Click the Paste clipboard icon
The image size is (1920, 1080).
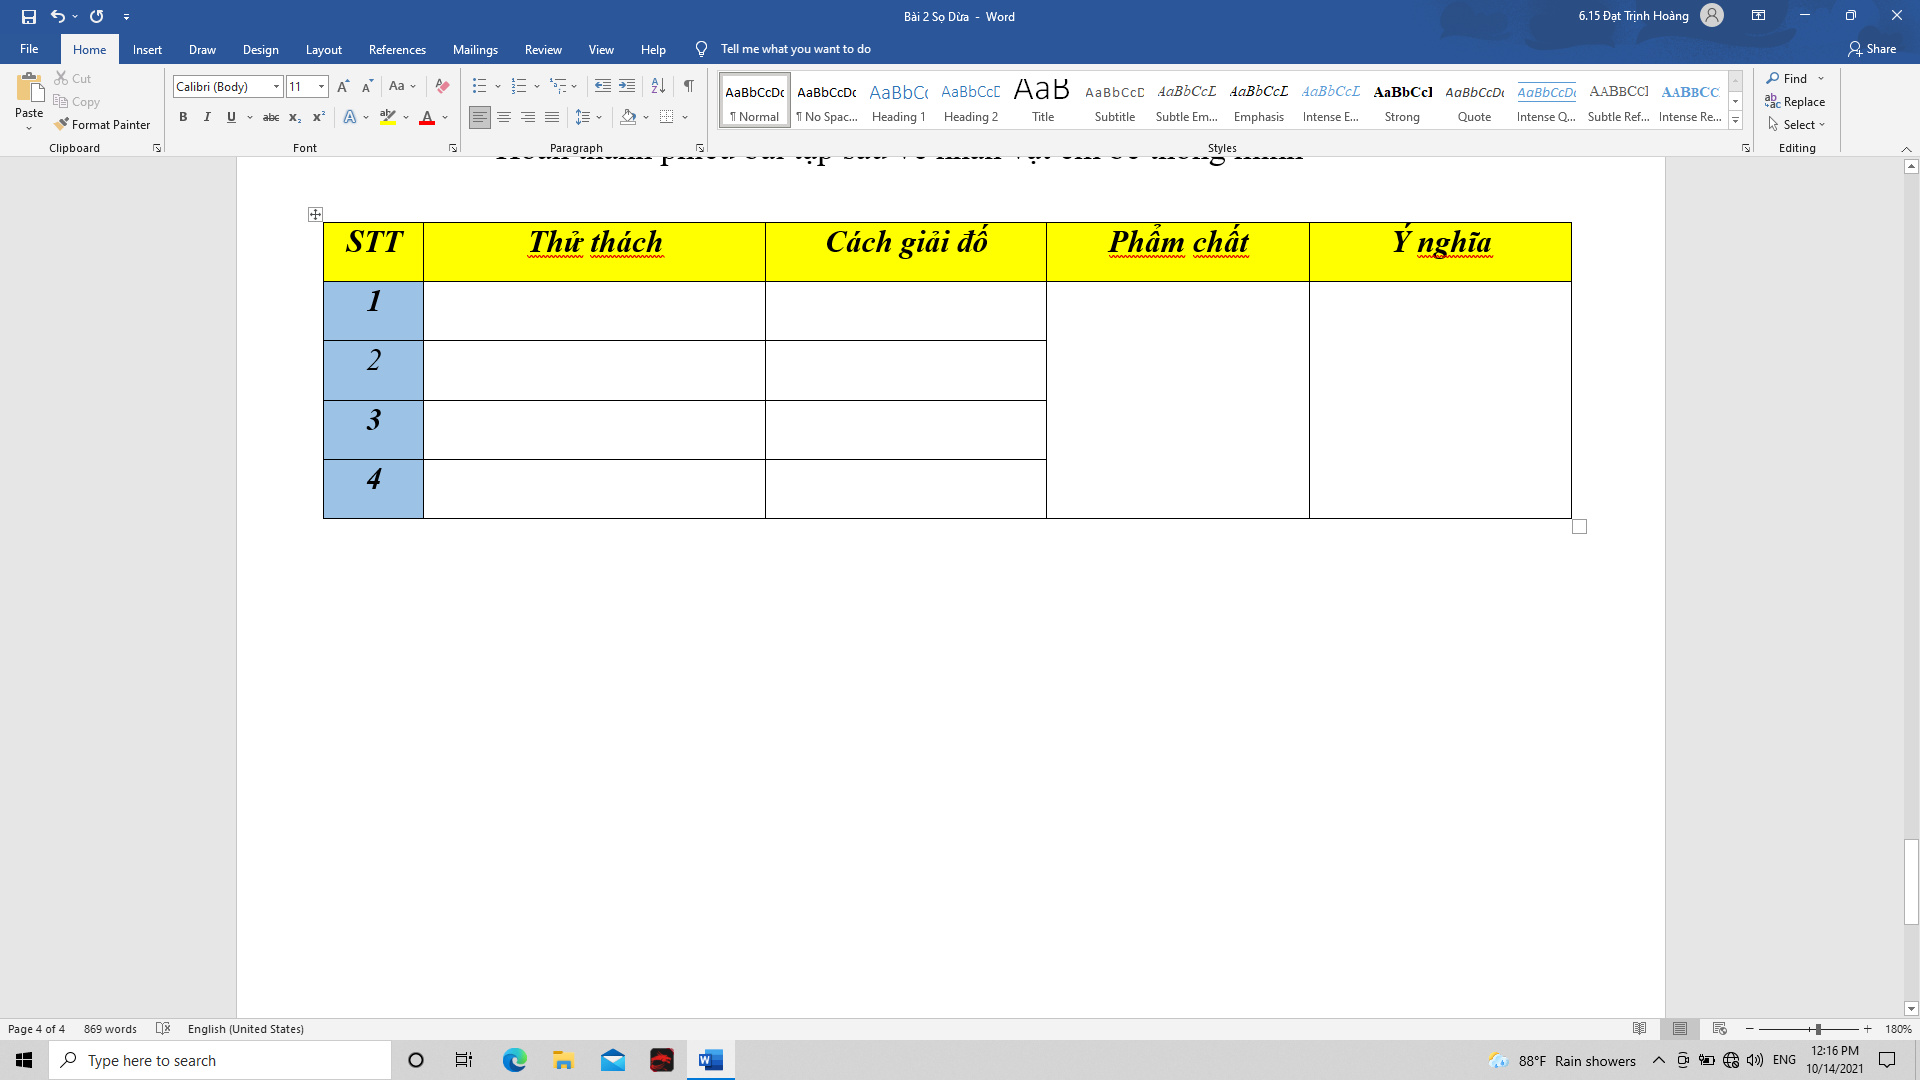[x=29, y=89]
